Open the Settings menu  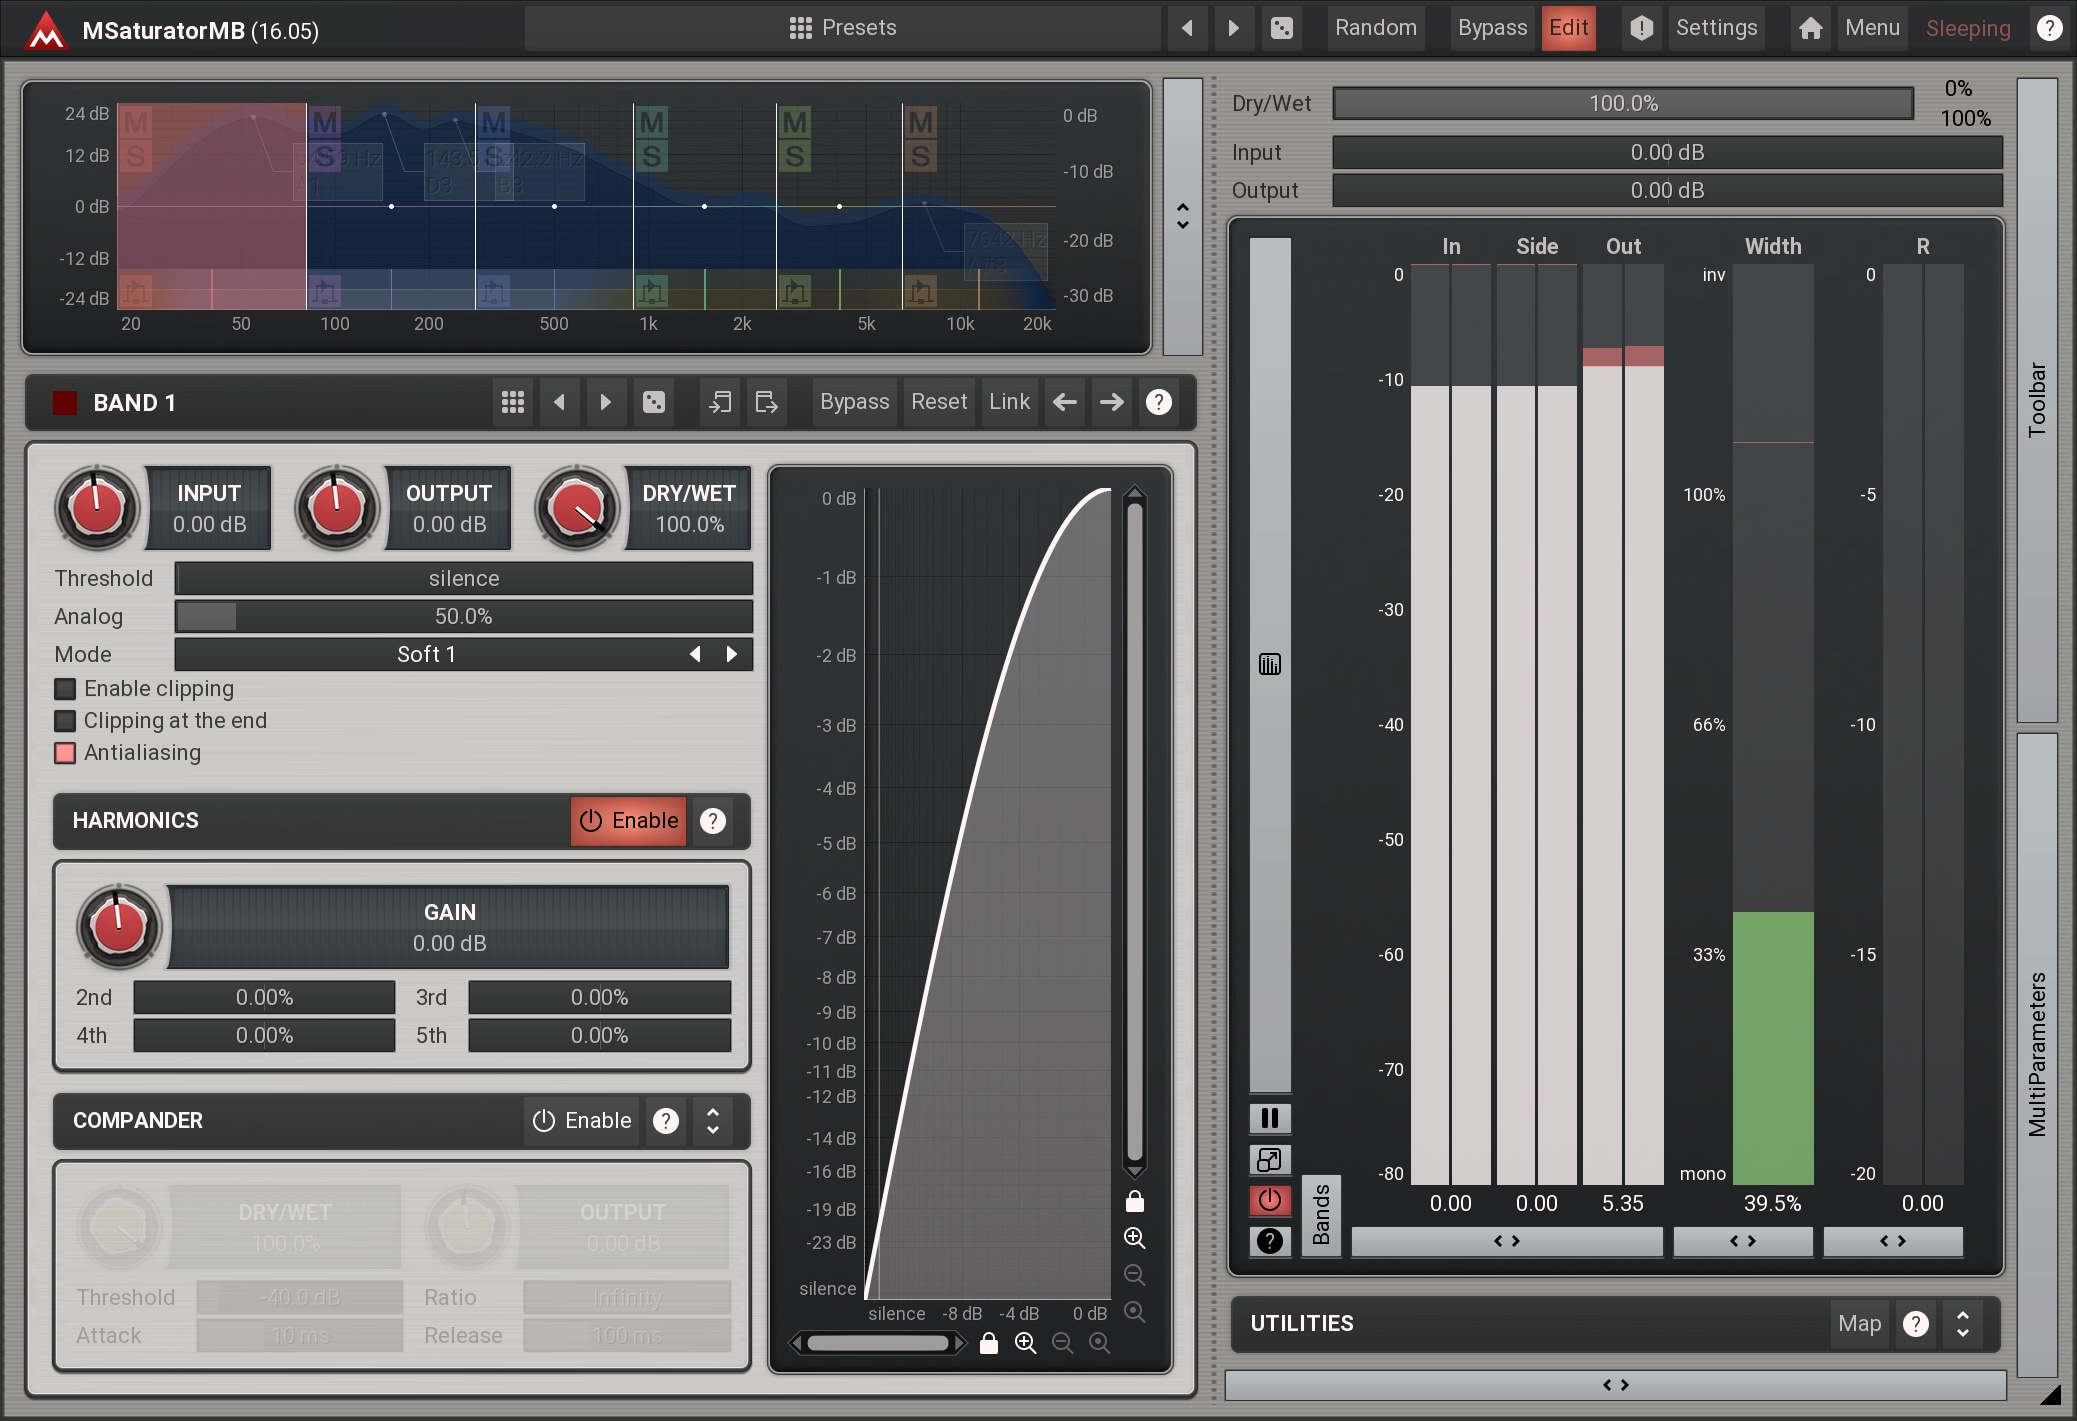pyautogui.click(x=1716, y=28)
